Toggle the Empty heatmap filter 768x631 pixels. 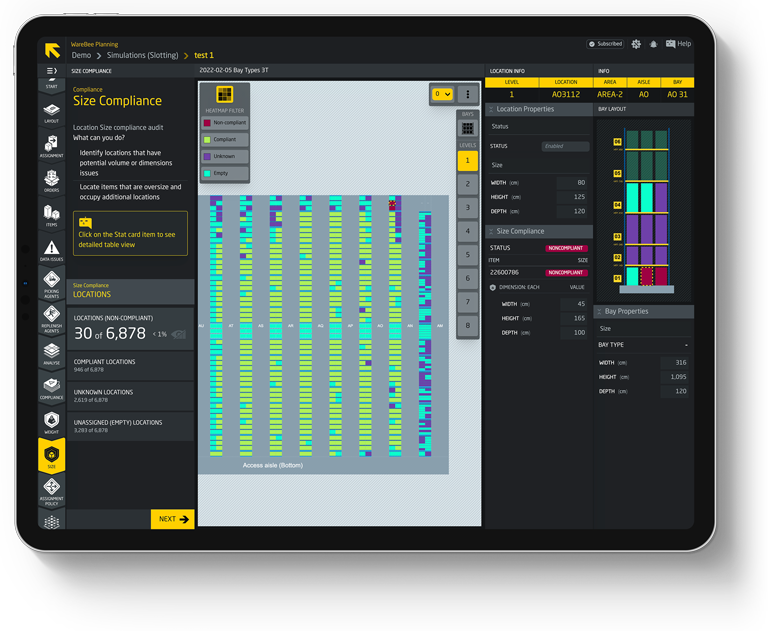click(225, 173)
